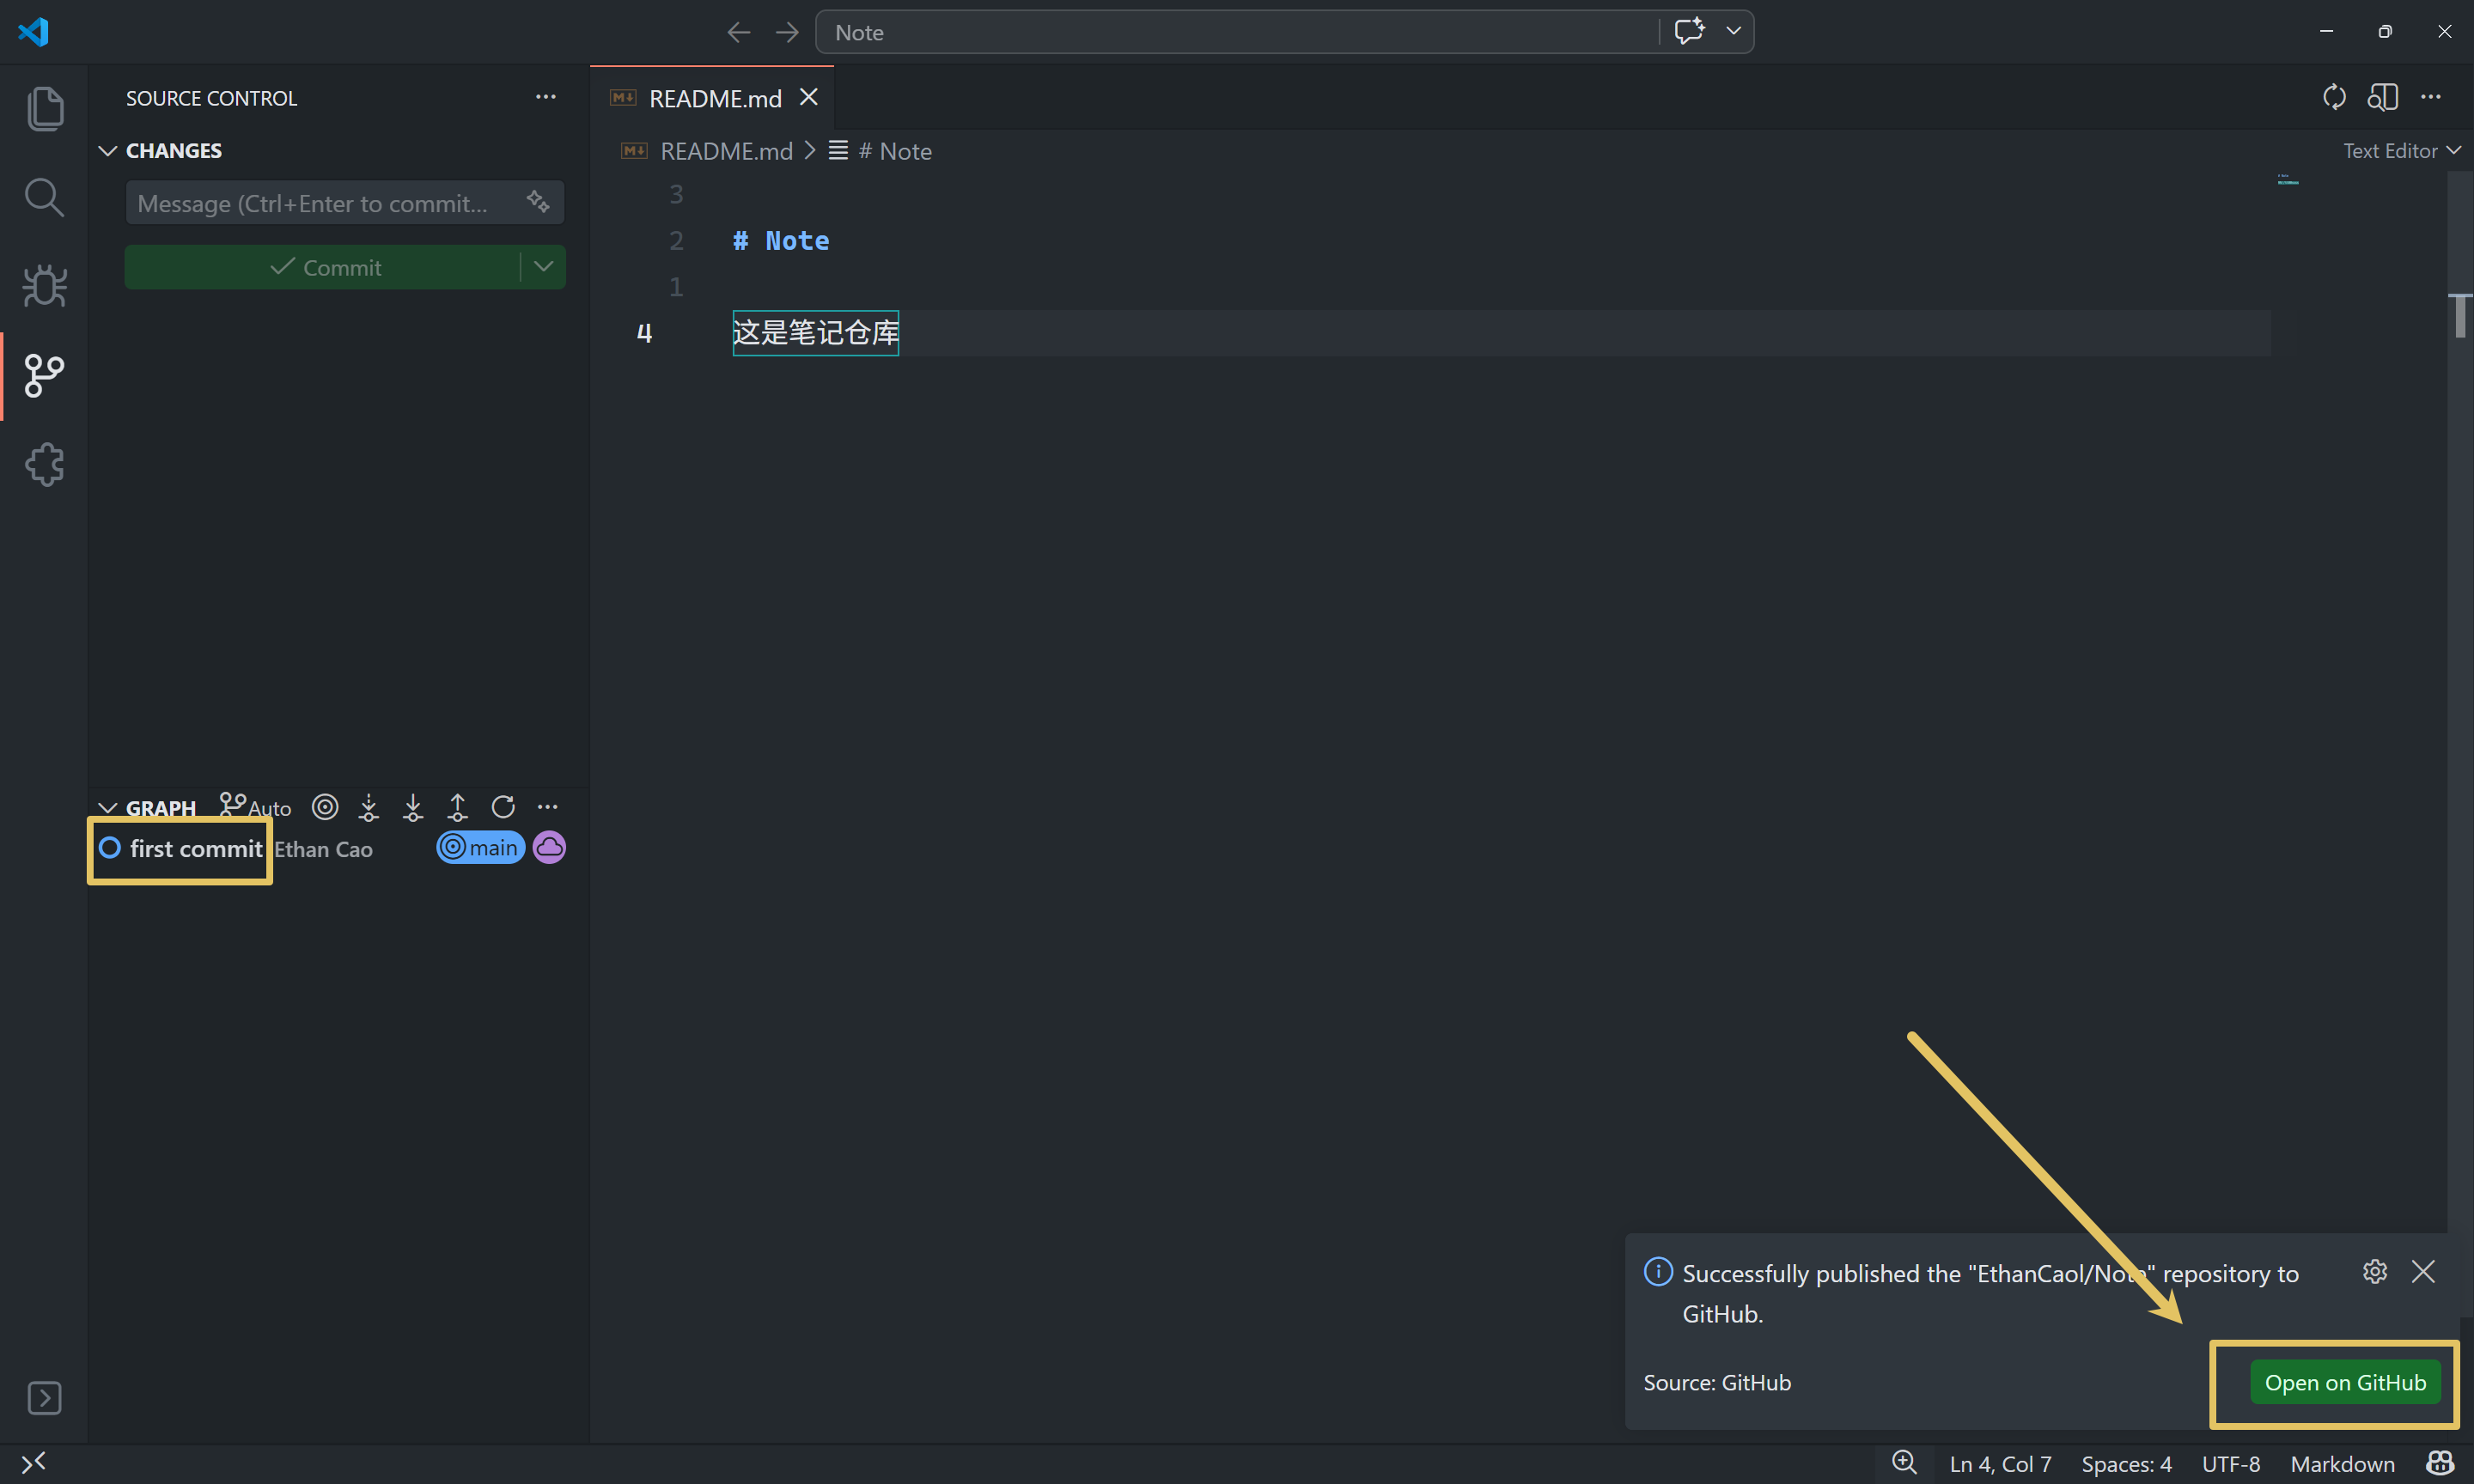Screen dimensions: 2474x1484
Task: Open the Search view in activity bar
Action: click(x=44, y=197)
